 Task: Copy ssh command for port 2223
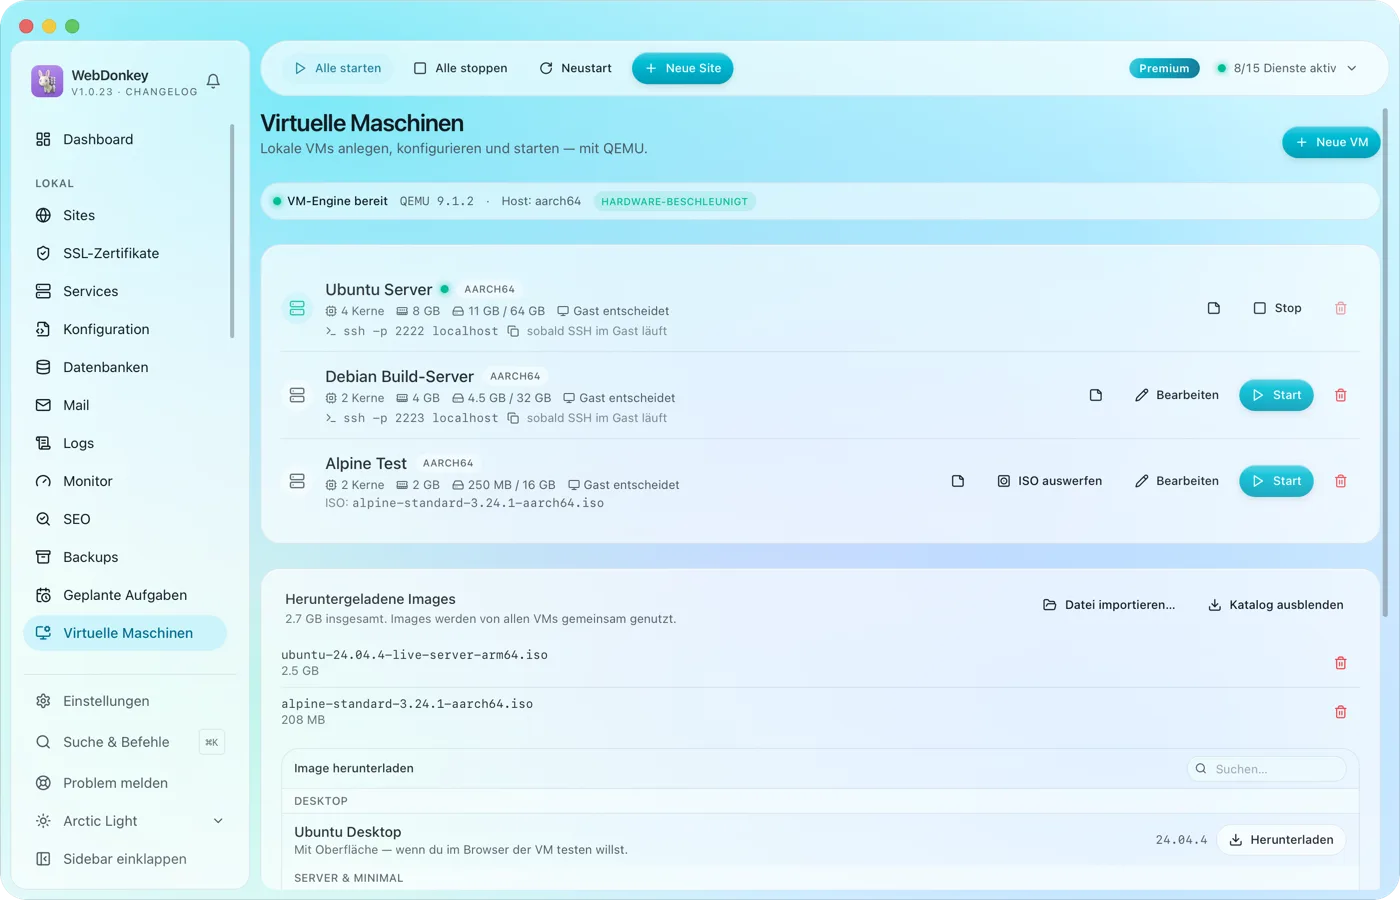point(513,418)
